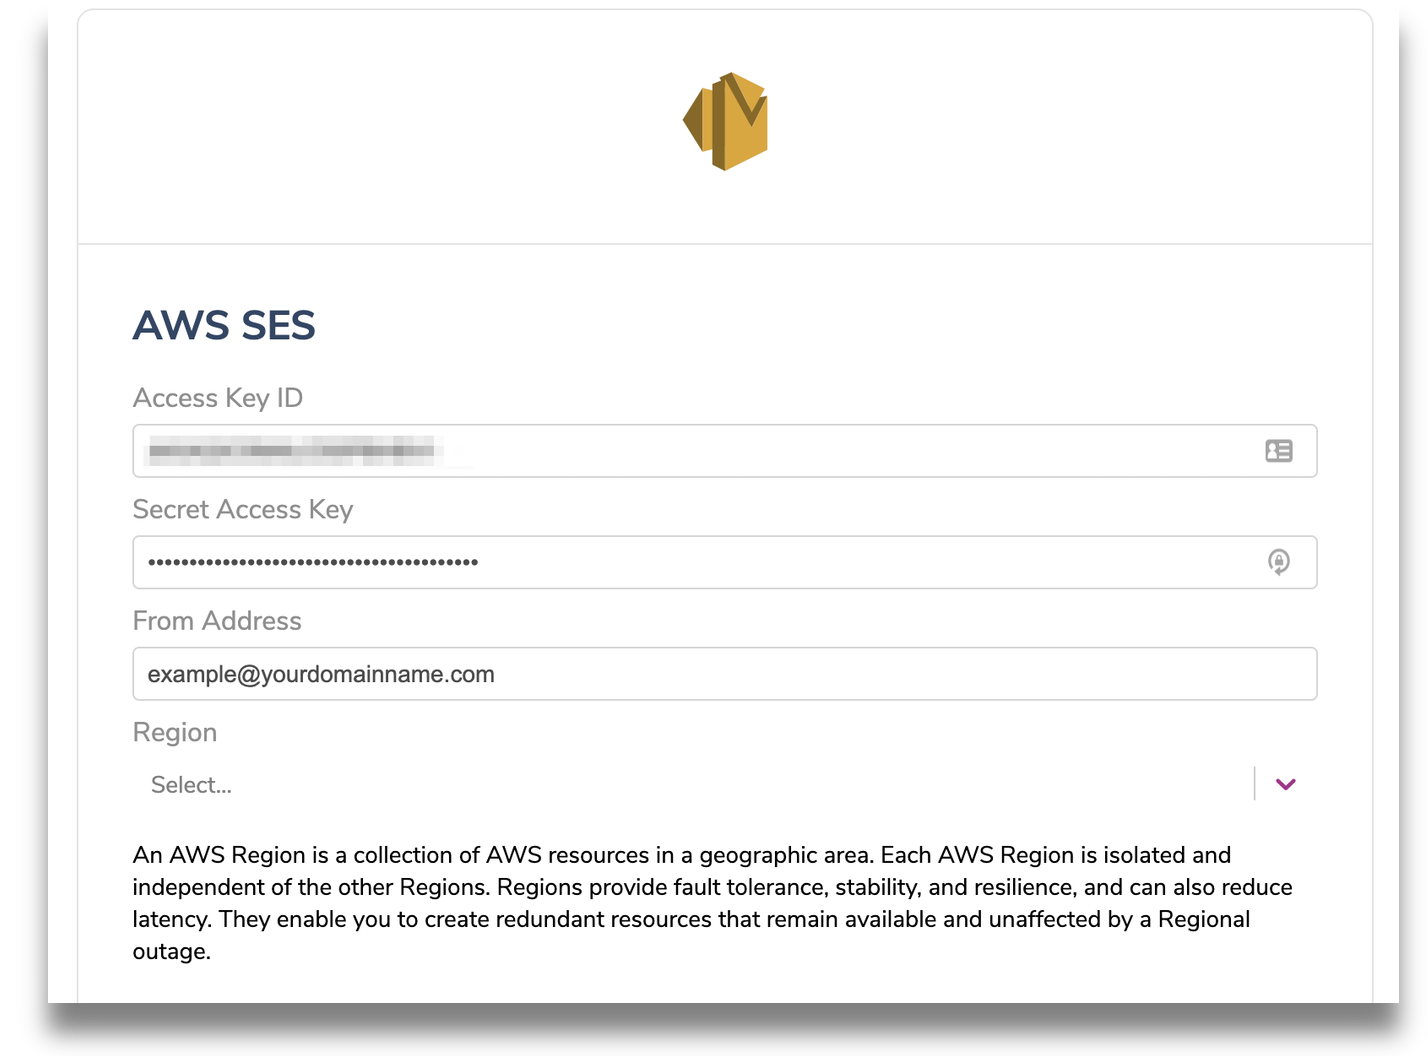Click the AWS Region description paragraph
The width and height of the screenshot is (1428, 1056).
[712, 903]
